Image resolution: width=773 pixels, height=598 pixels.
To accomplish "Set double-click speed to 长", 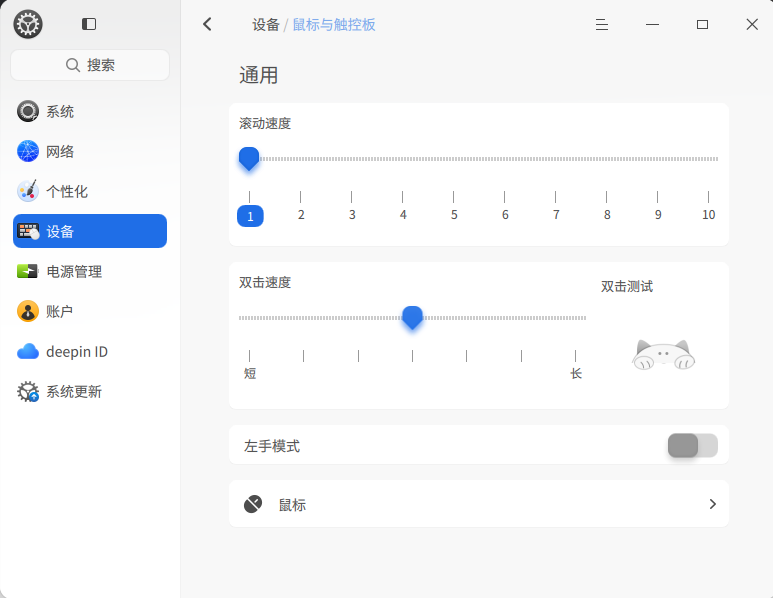I will click(x=576, y=373).
